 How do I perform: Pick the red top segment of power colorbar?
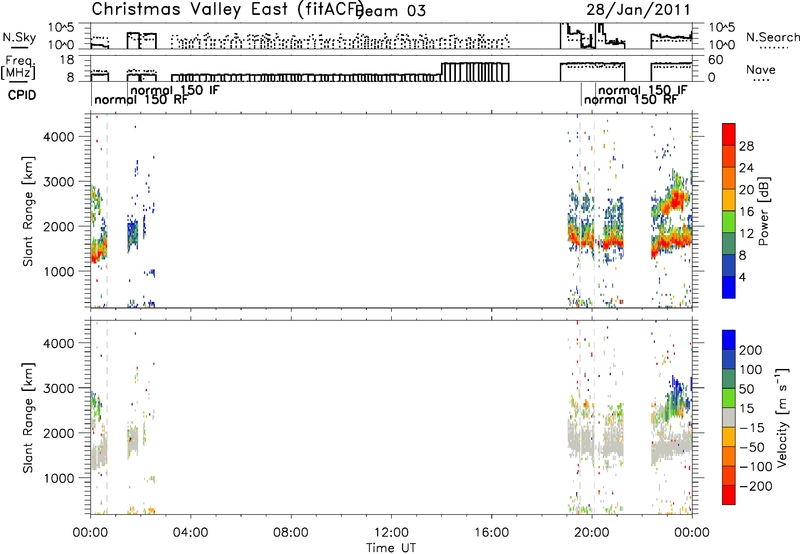tap(729, 134)
